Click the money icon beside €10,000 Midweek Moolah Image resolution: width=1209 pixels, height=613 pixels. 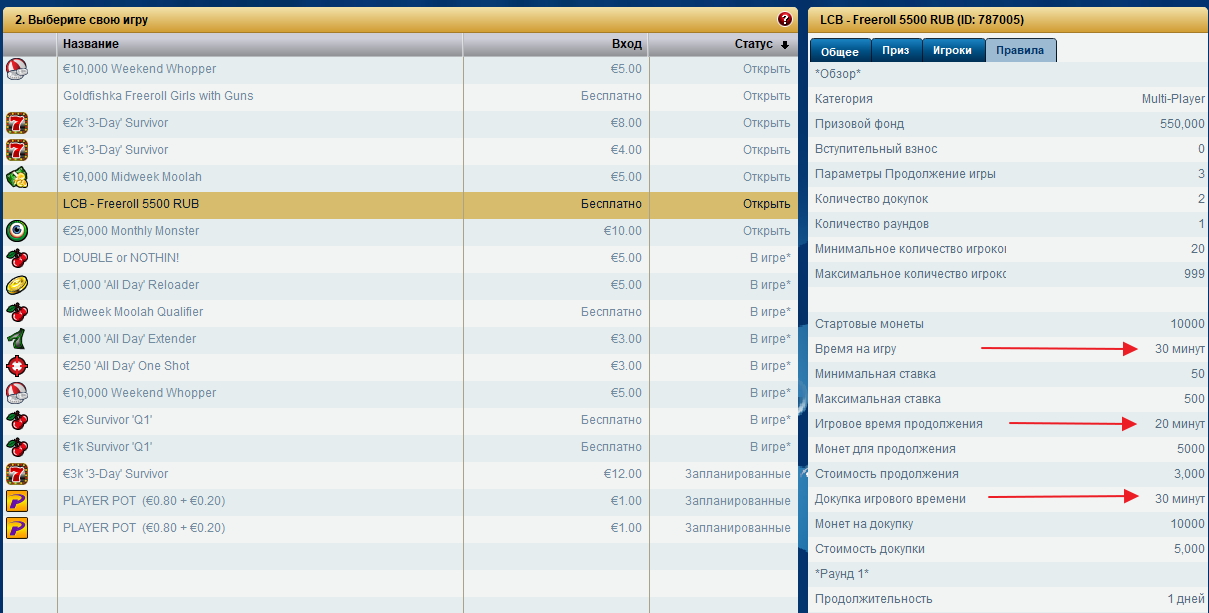click(x=17, y=177)
